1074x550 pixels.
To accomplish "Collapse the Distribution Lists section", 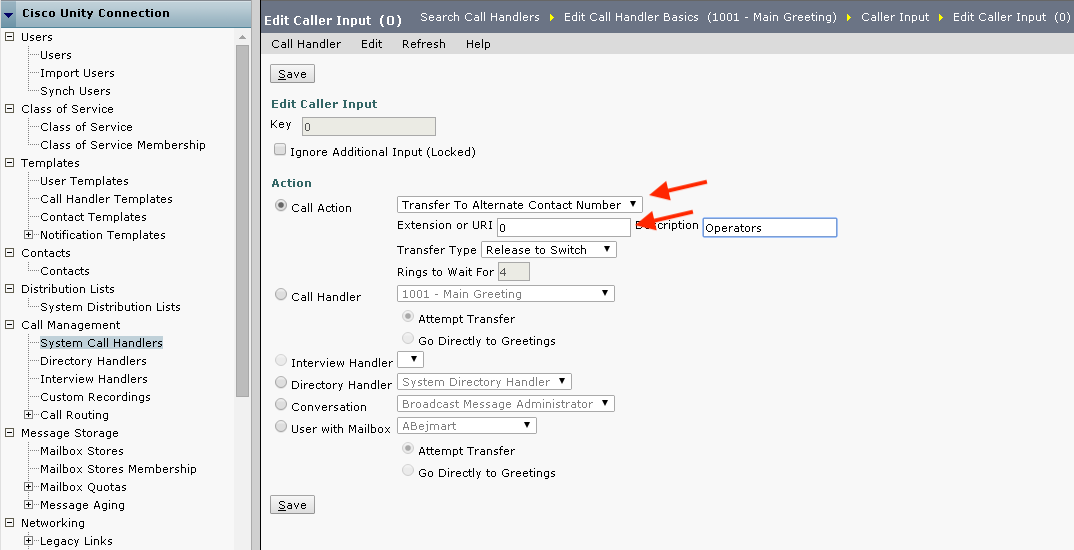I will tap(10, 288).
